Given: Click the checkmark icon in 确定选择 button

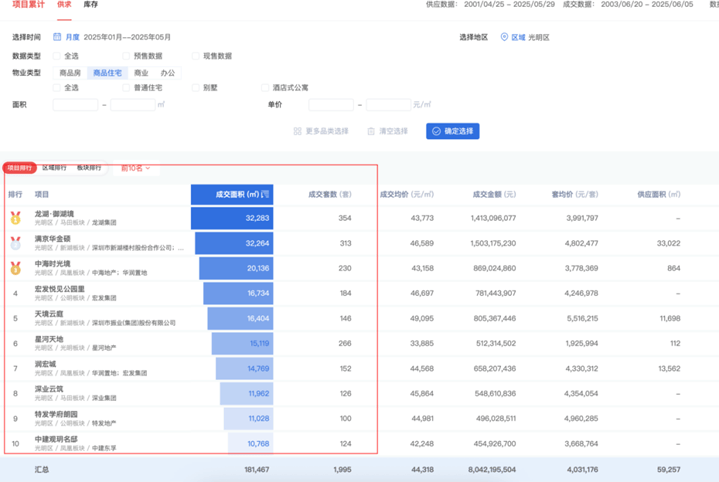Looking at the screenshot, I should click(x=435, y=131).
